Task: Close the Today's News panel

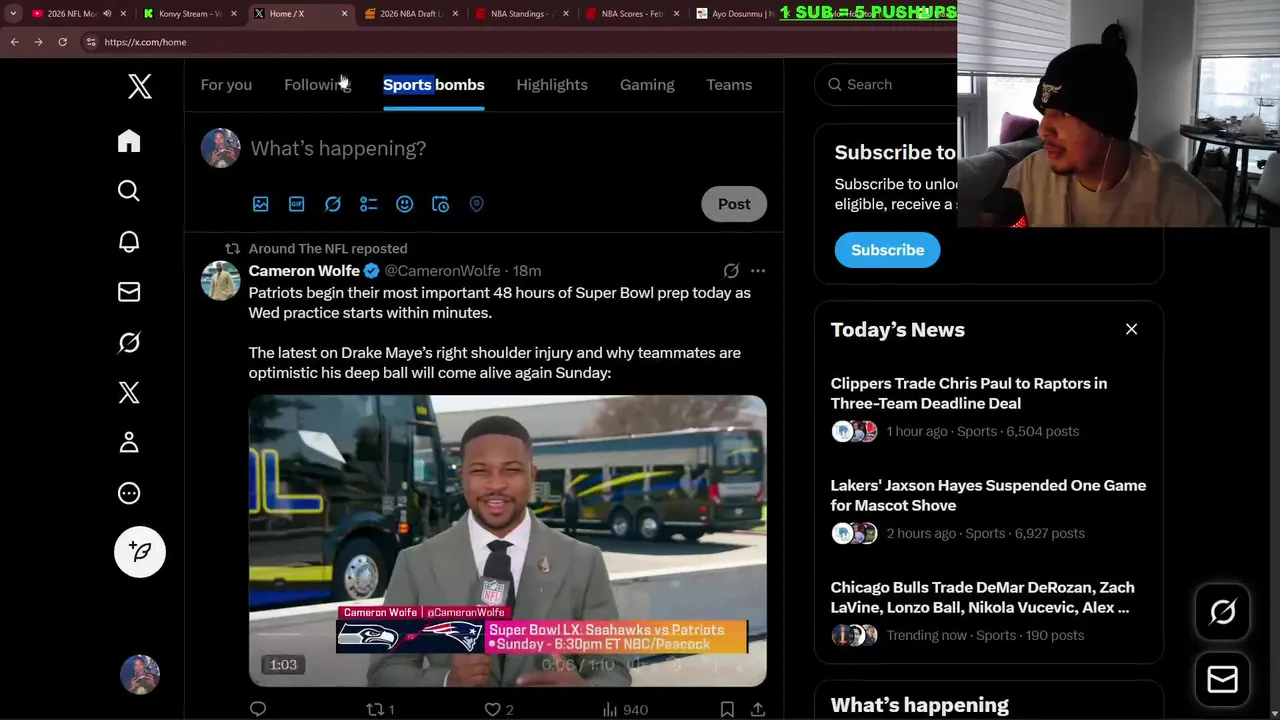Action: click(1131, 329)
